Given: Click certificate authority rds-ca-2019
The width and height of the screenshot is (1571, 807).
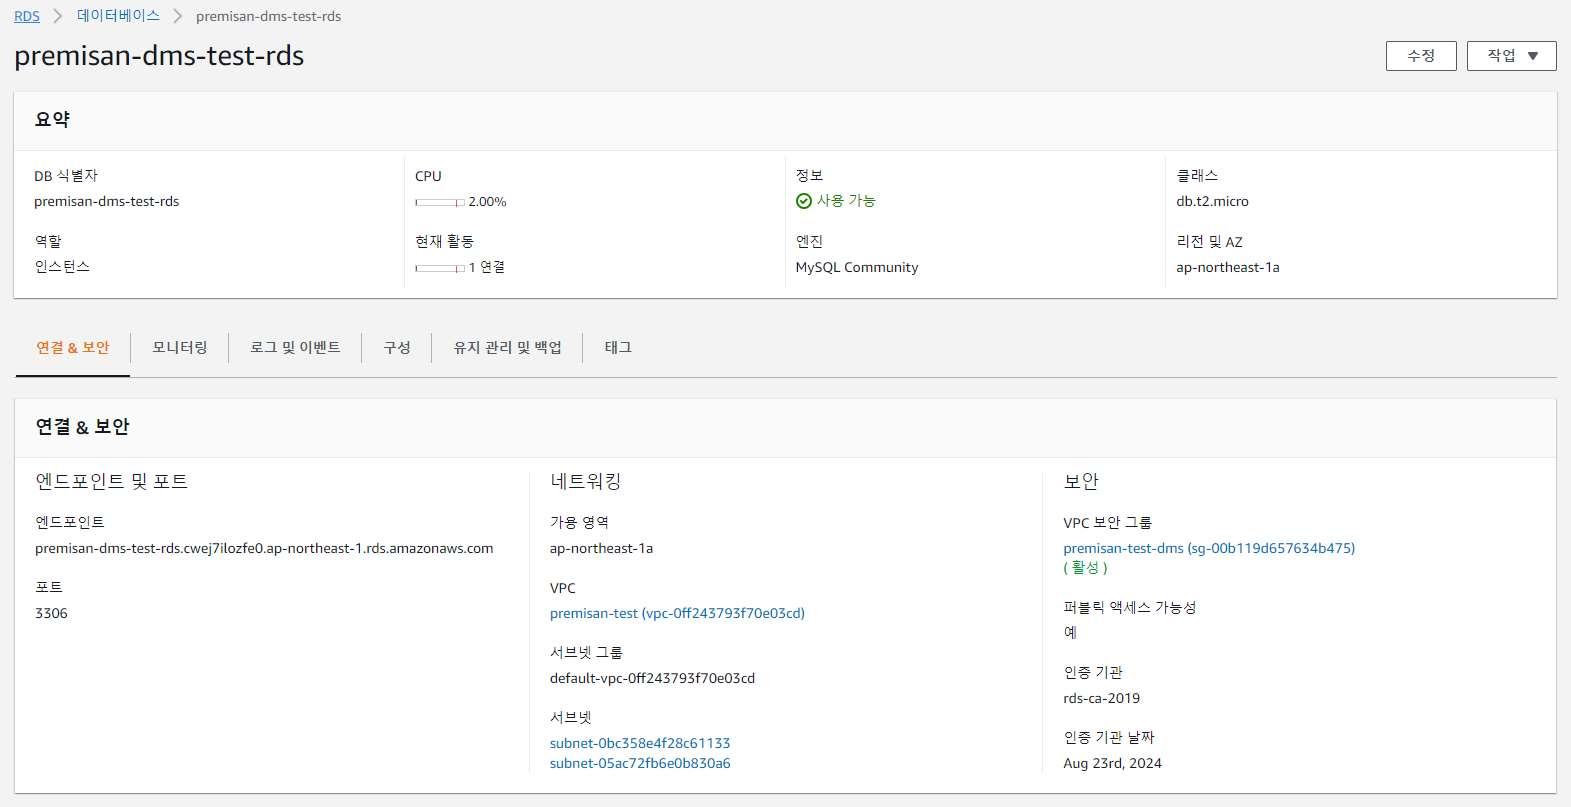Looking at the screenshot, I should (1101, 698).
